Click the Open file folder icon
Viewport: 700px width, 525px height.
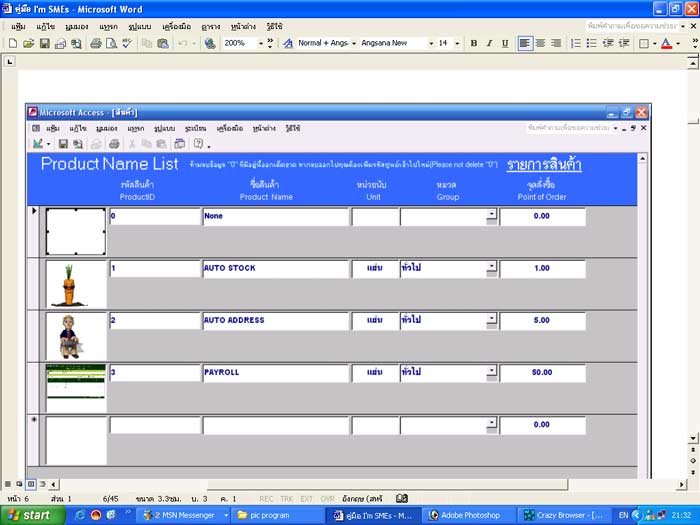click(28, 44)
